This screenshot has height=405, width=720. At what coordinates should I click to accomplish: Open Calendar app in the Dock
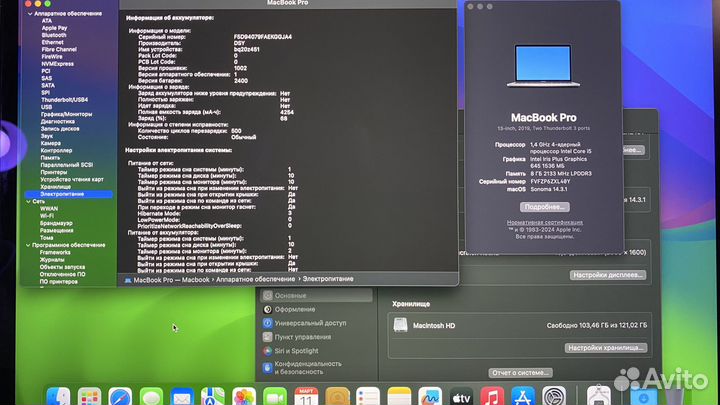coord(306,397)
